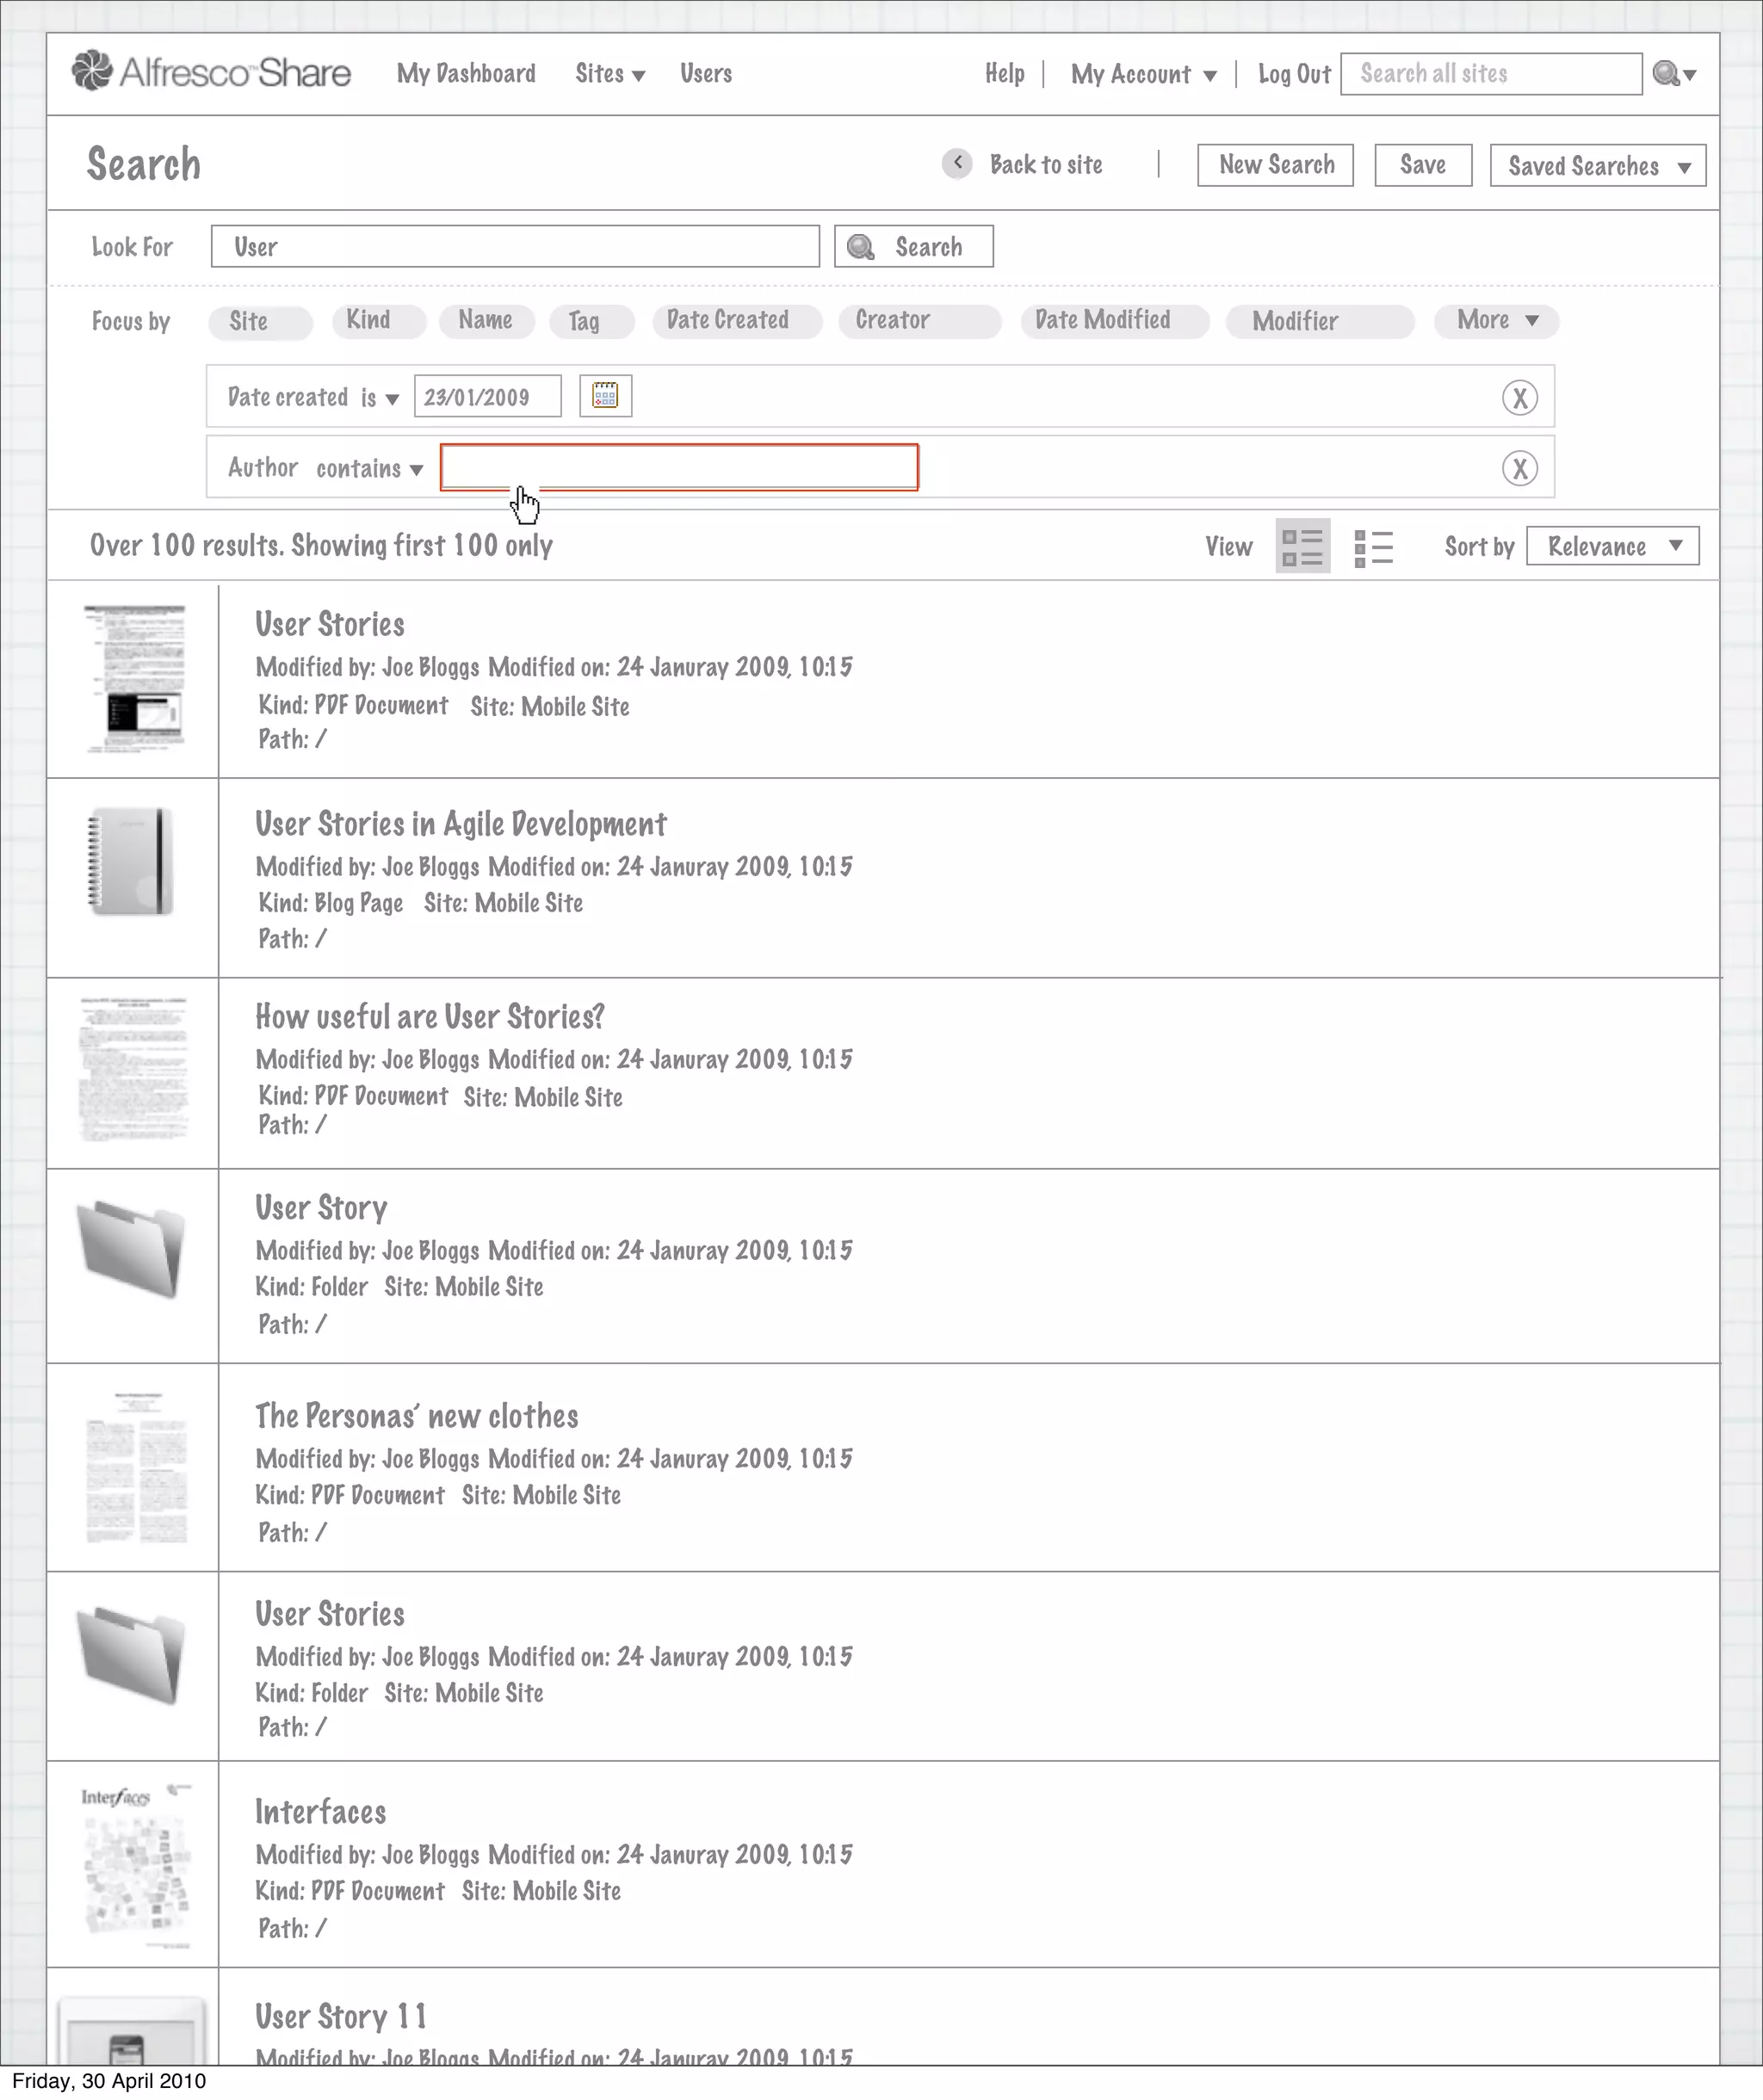Click the header search magnifier icon

[1665, 74]
